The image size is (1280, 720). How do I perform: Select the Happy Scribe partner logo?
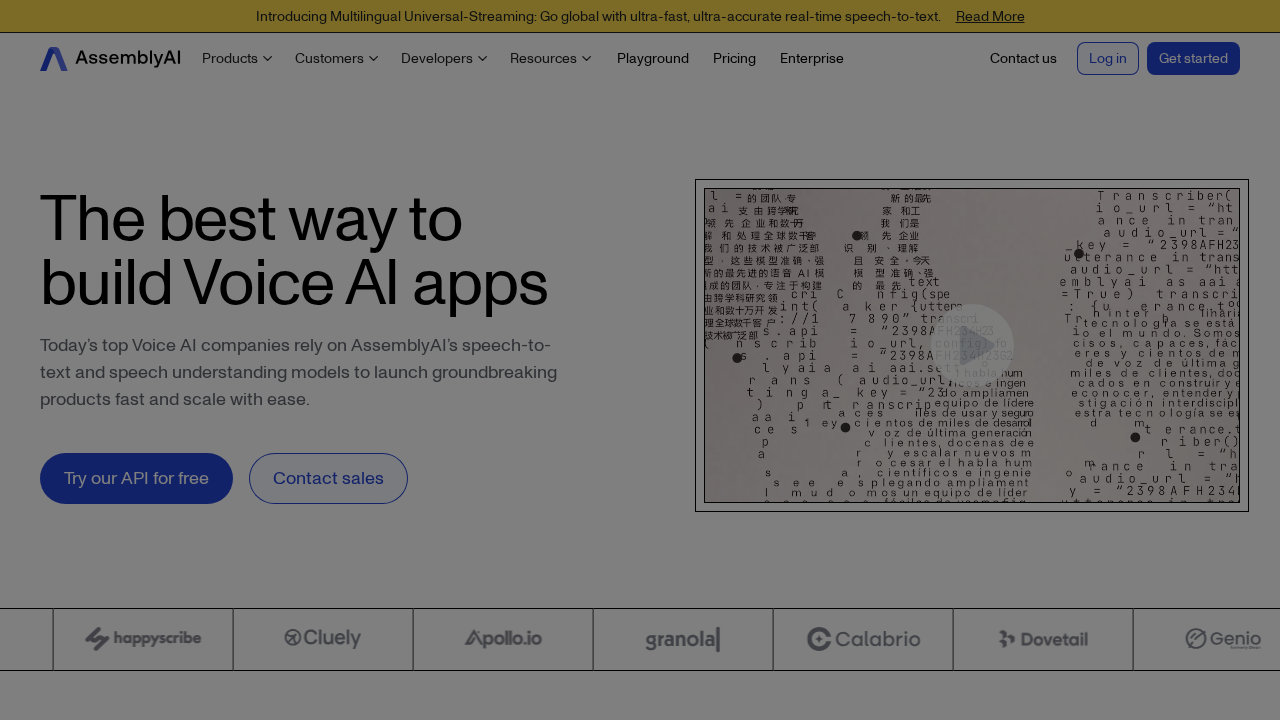(143, 639)
